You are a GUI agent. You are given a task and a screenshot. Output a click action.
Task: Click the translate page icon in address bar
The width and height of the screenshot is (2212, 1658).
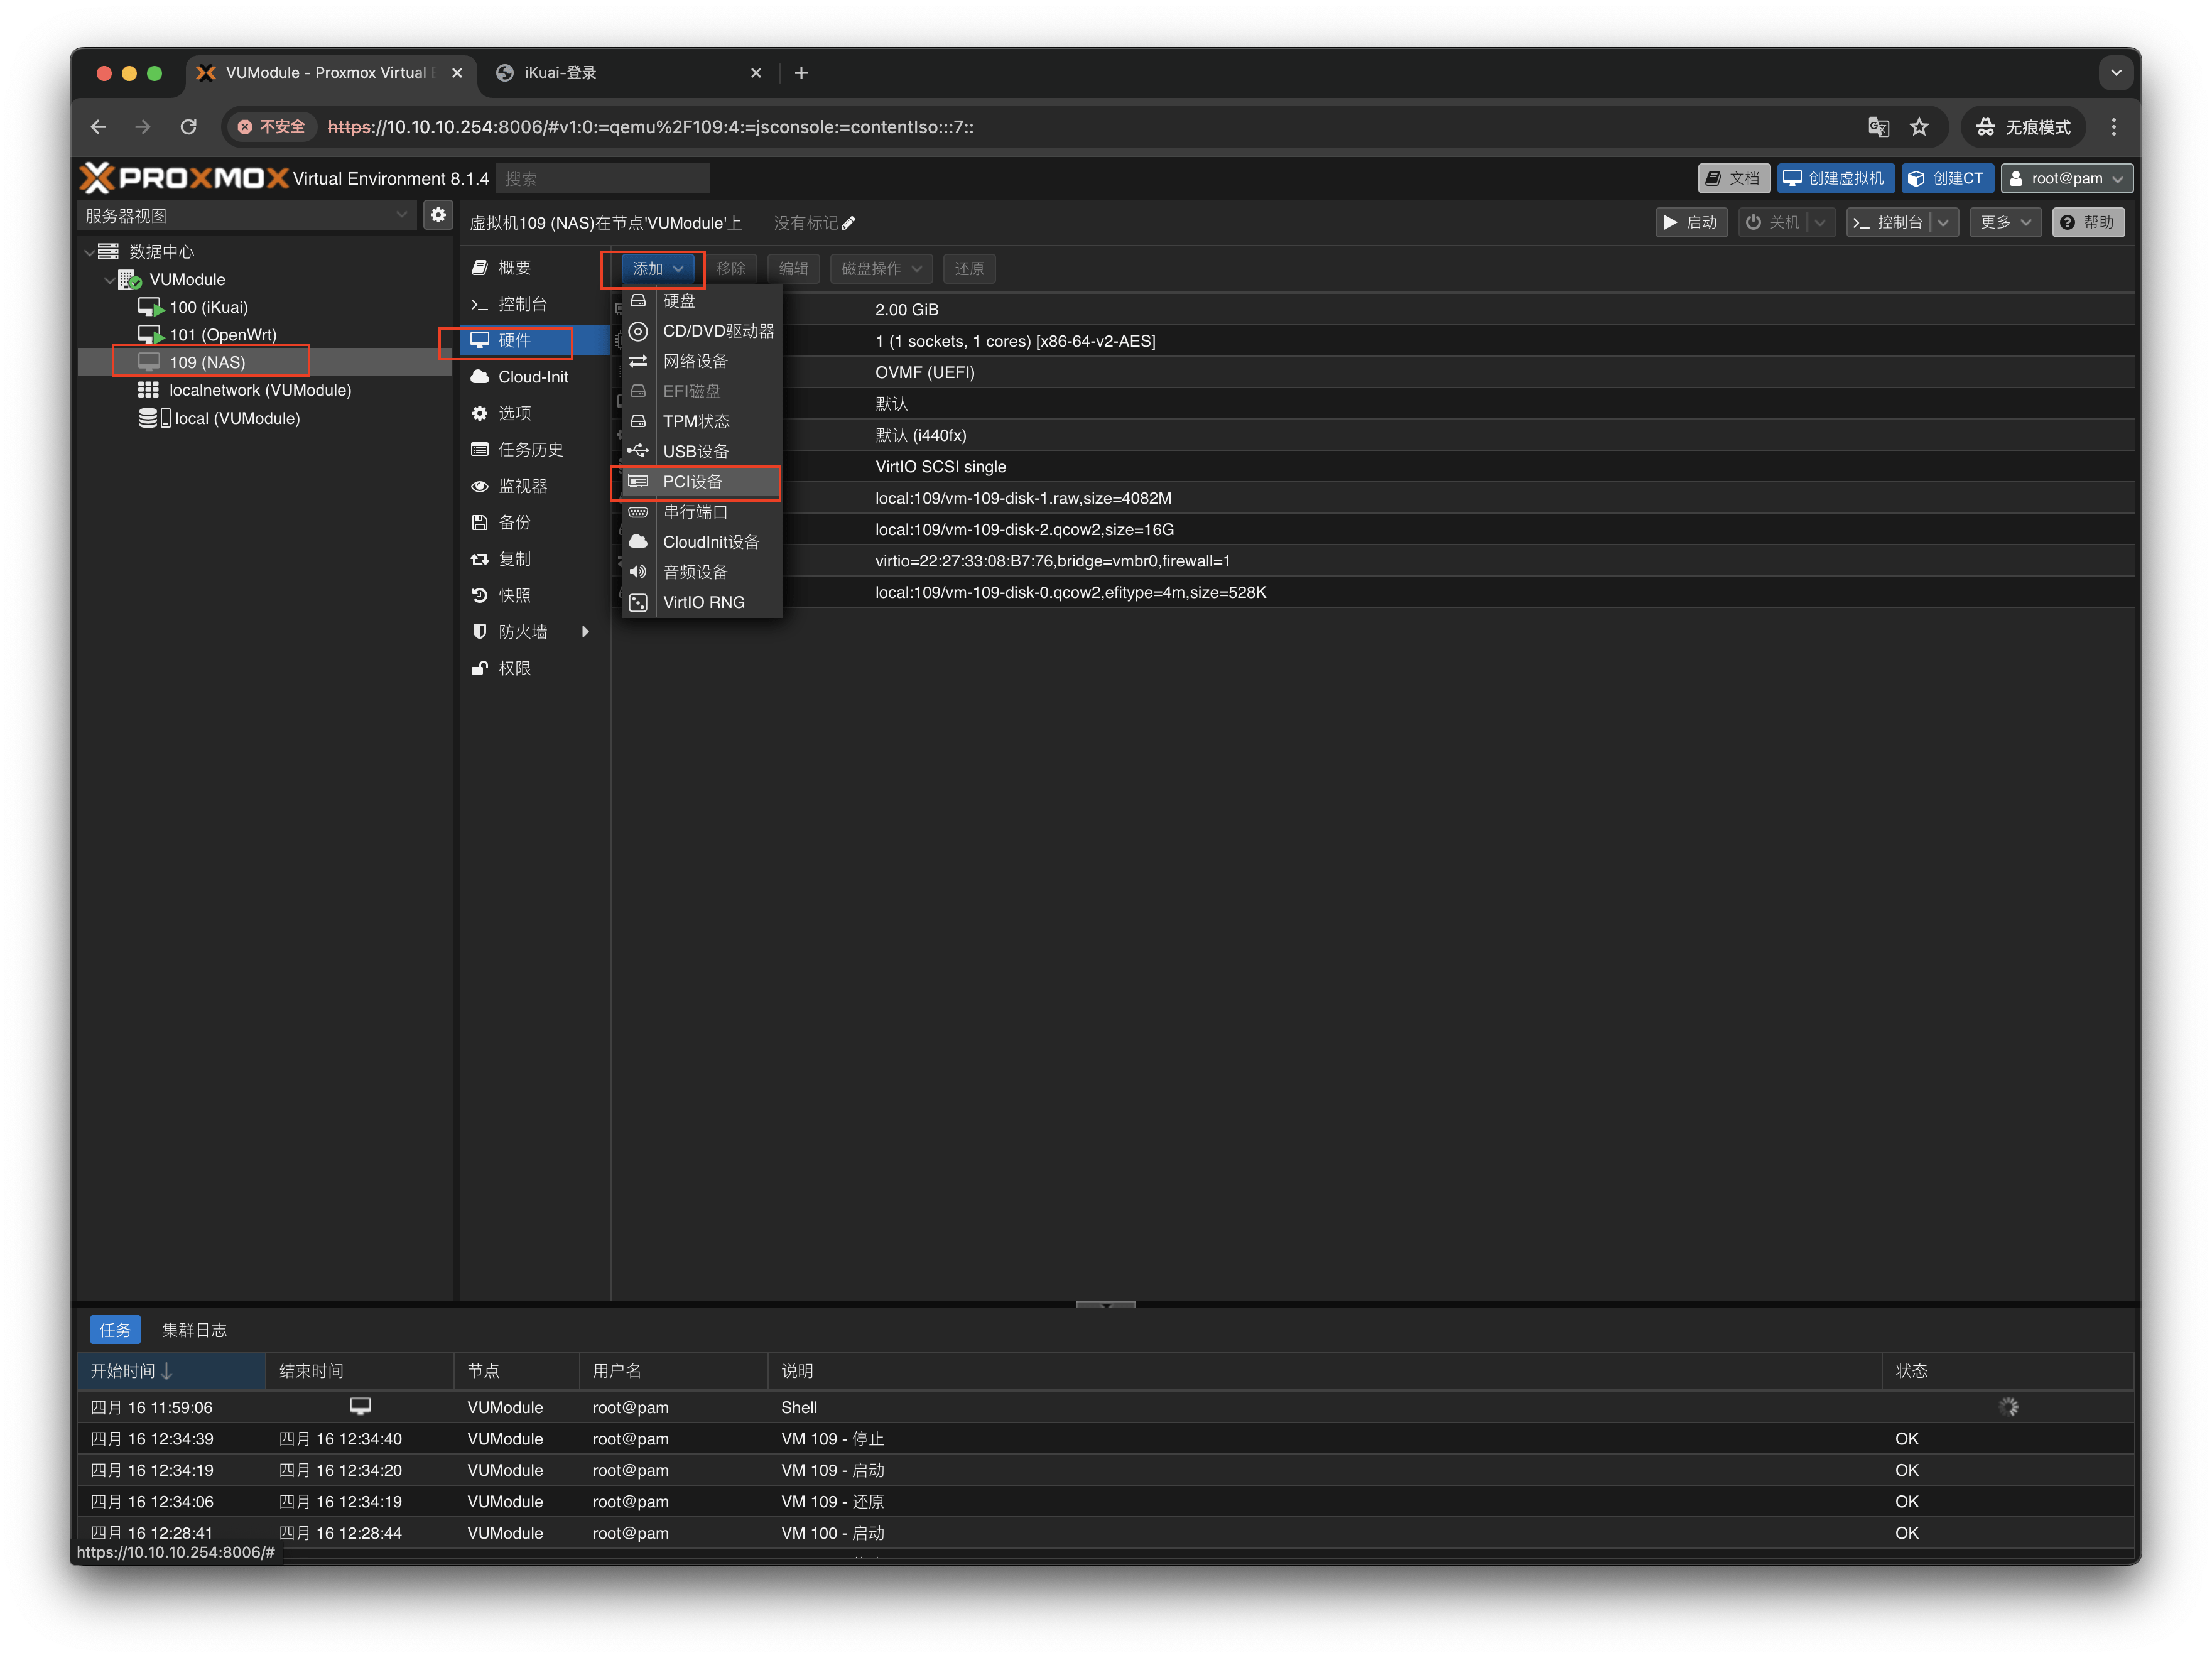tap(1878, 127)
